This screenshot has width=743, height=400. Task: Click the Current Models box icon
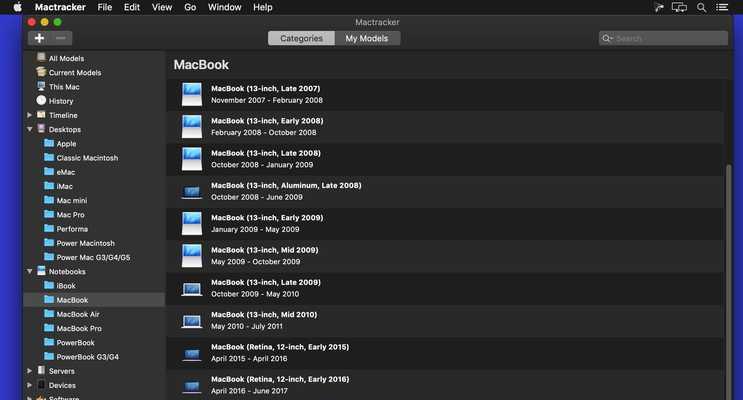[41, 72]
